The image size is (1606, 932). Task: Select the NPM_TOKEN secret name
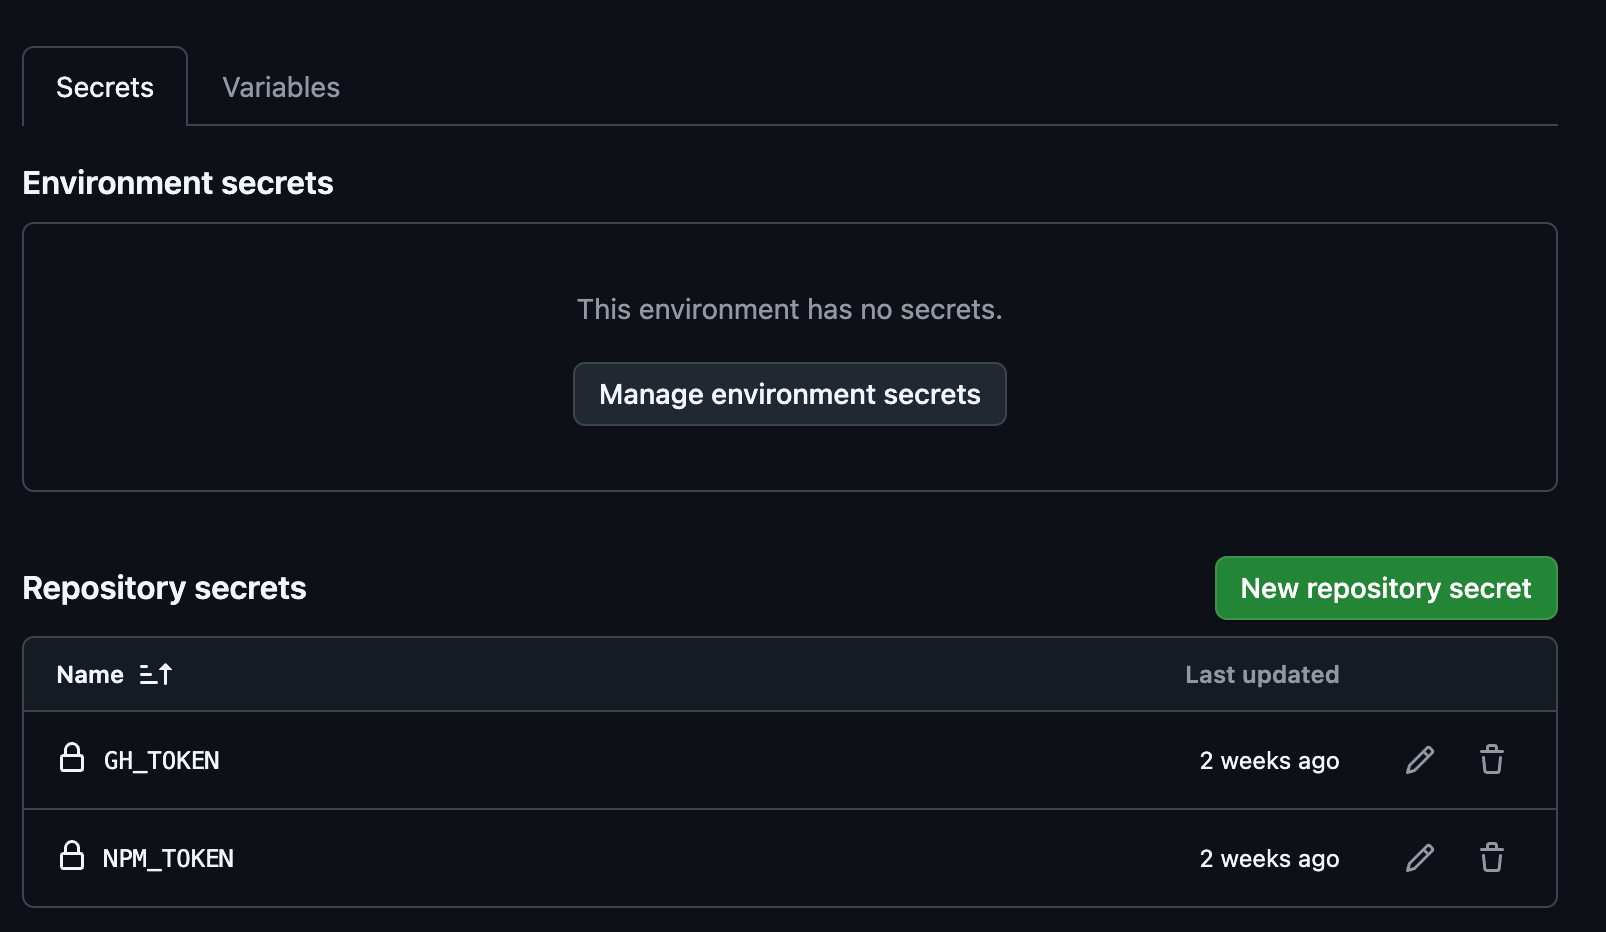(168, 859)
